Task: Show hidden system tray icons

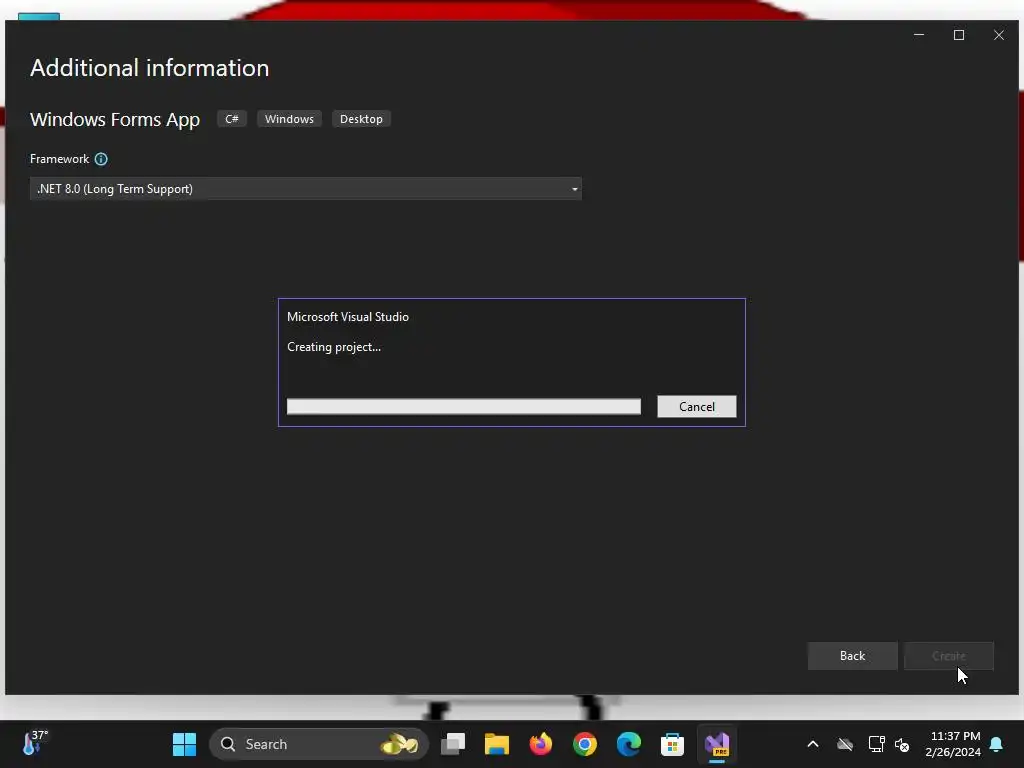Action: (813, 744)
